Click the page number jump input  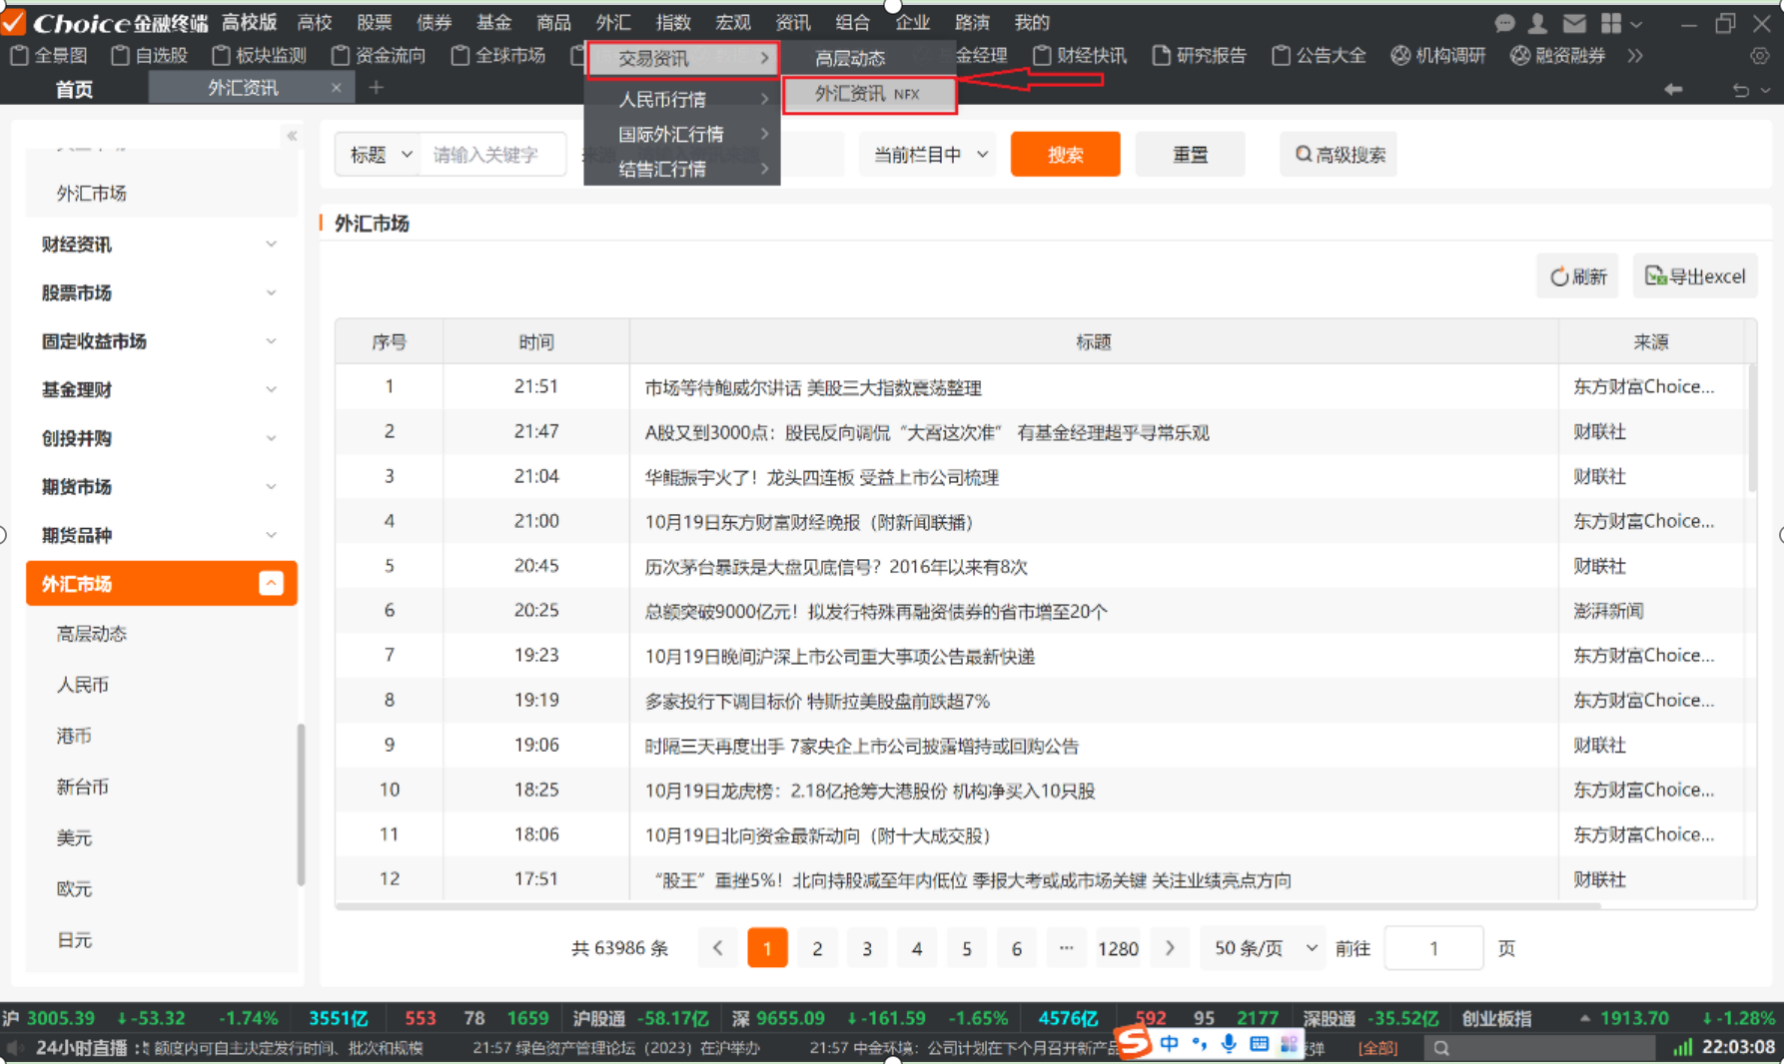click(x=1433, y=948)
